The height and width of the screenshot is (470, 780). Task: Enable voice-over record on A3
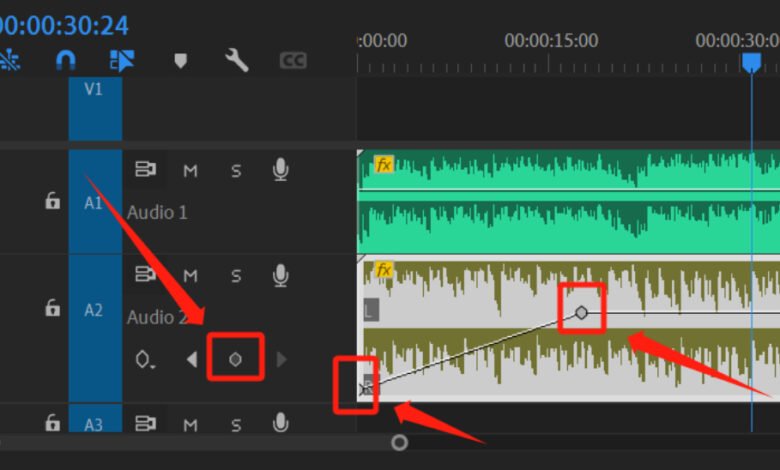click(x=281, y=422)
